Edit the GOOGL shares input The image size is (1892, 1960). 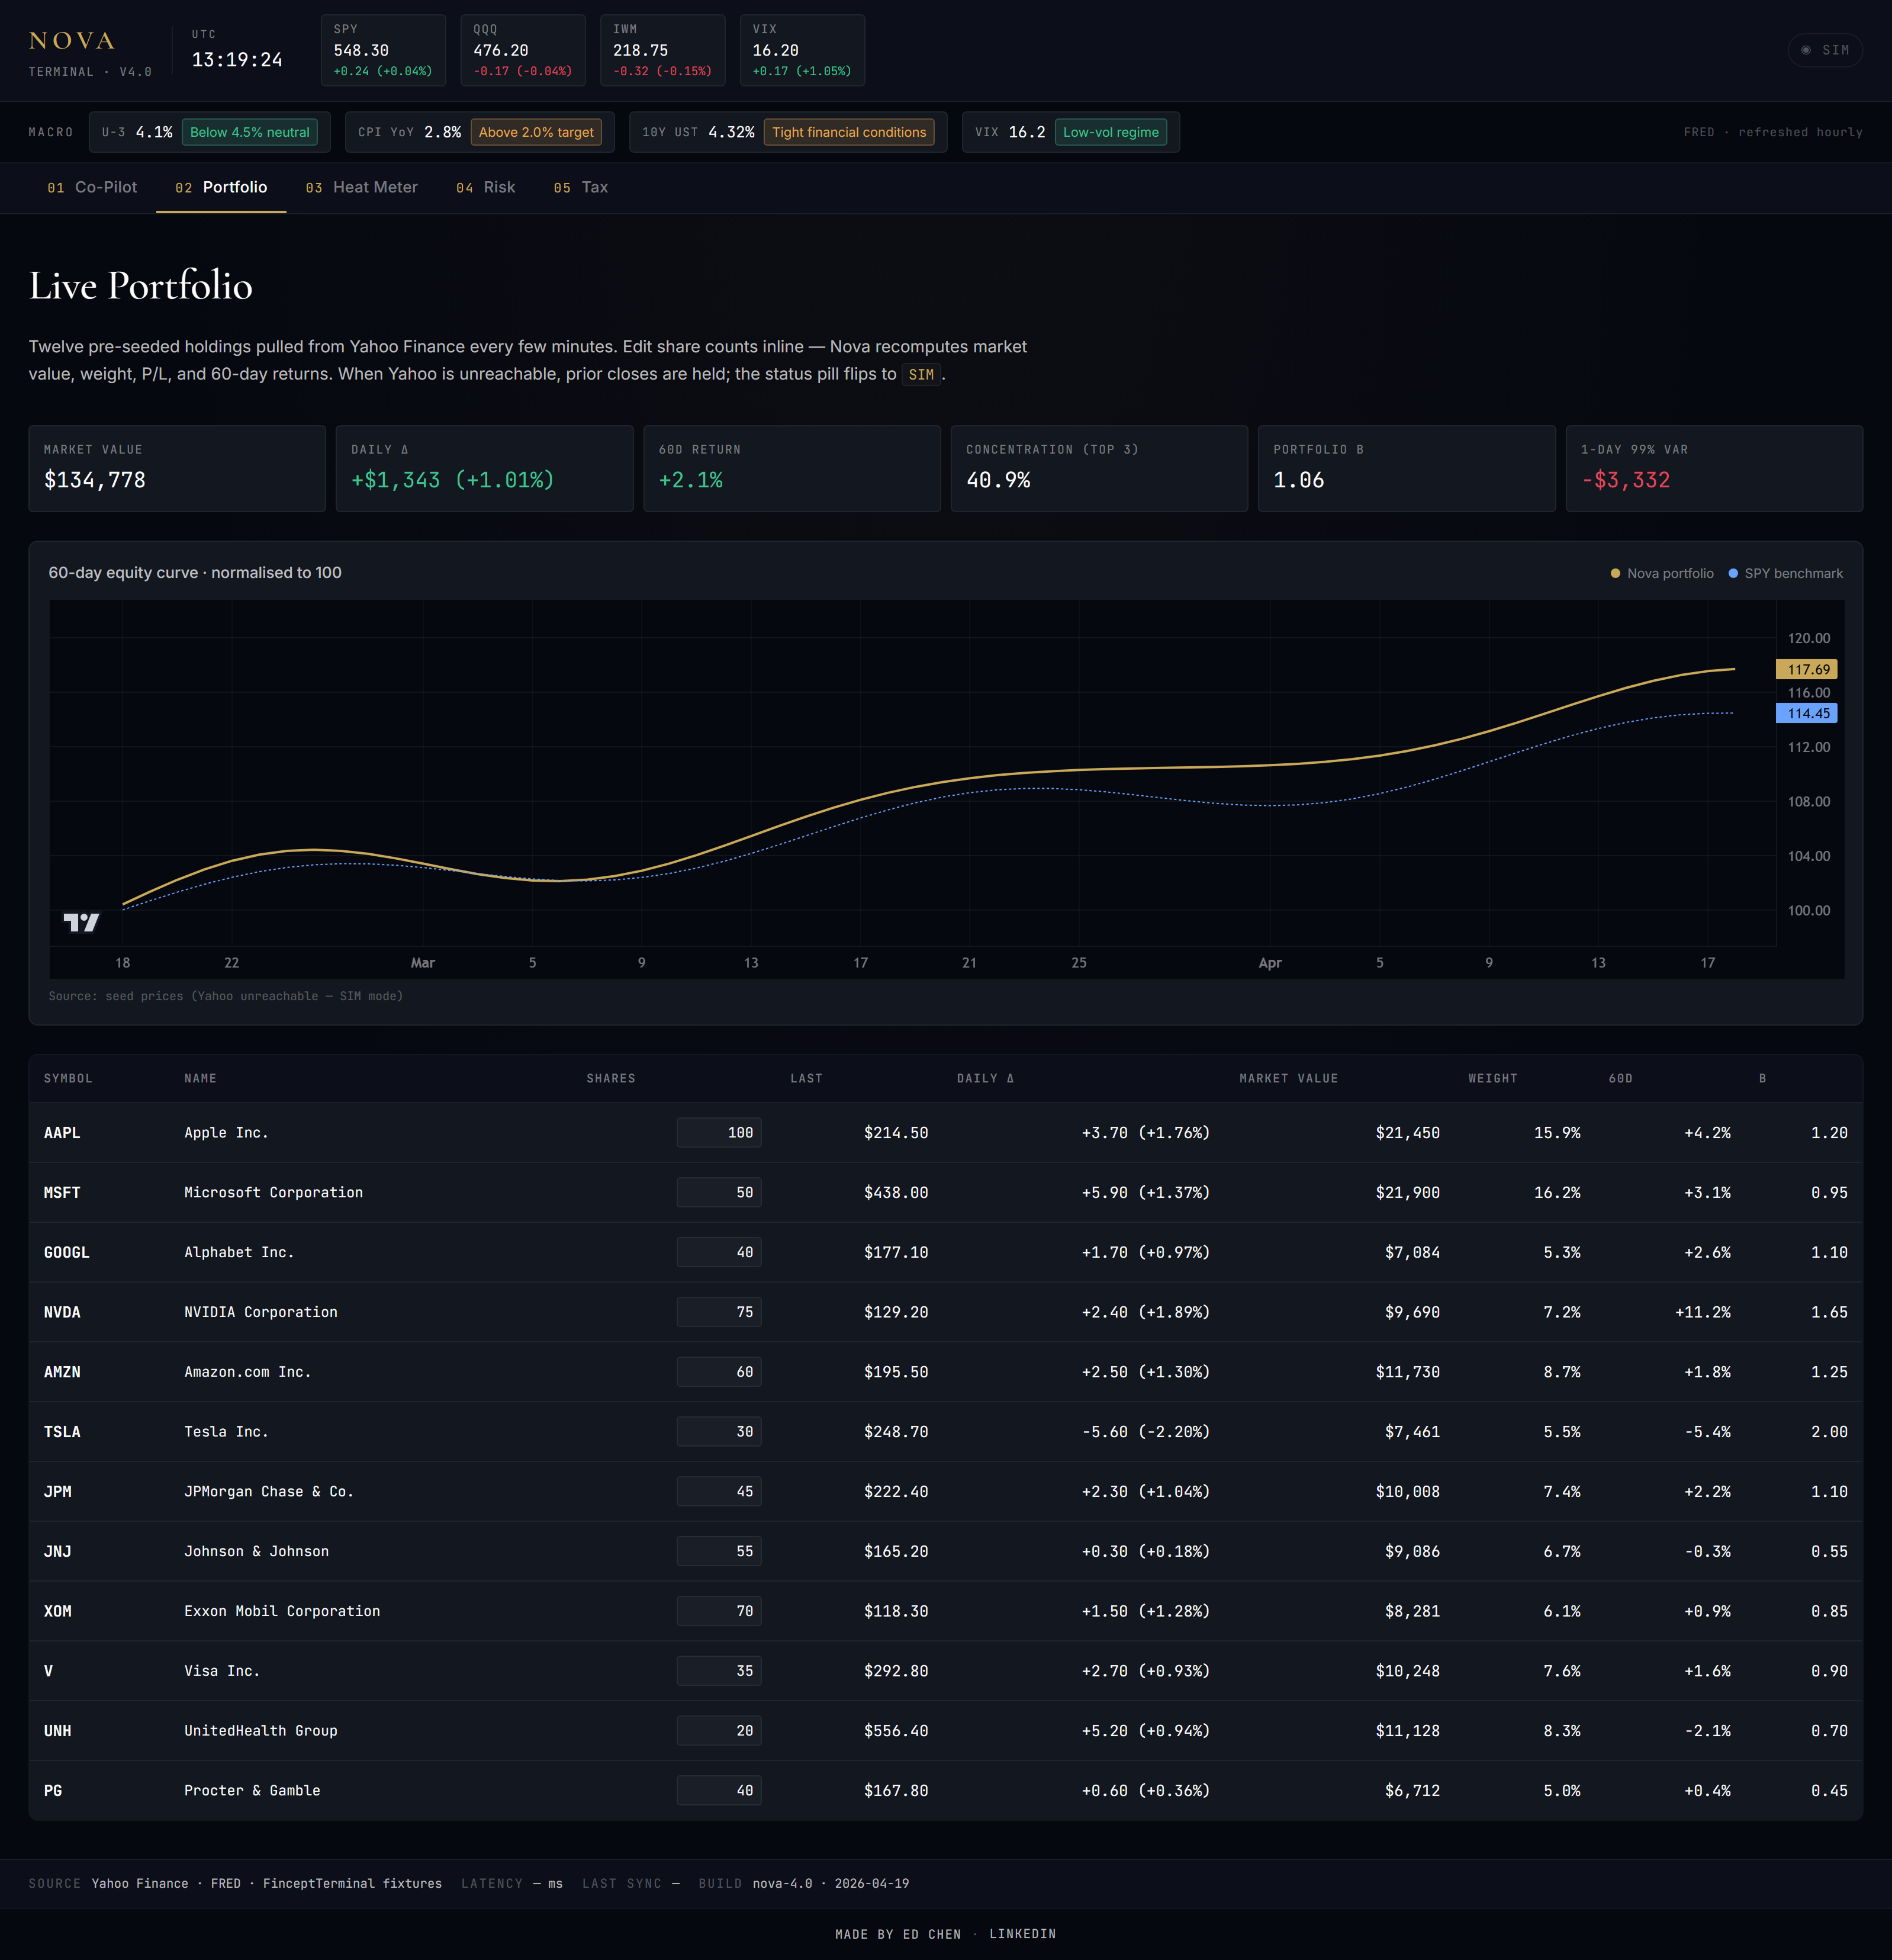click(x=719, y=1252)
